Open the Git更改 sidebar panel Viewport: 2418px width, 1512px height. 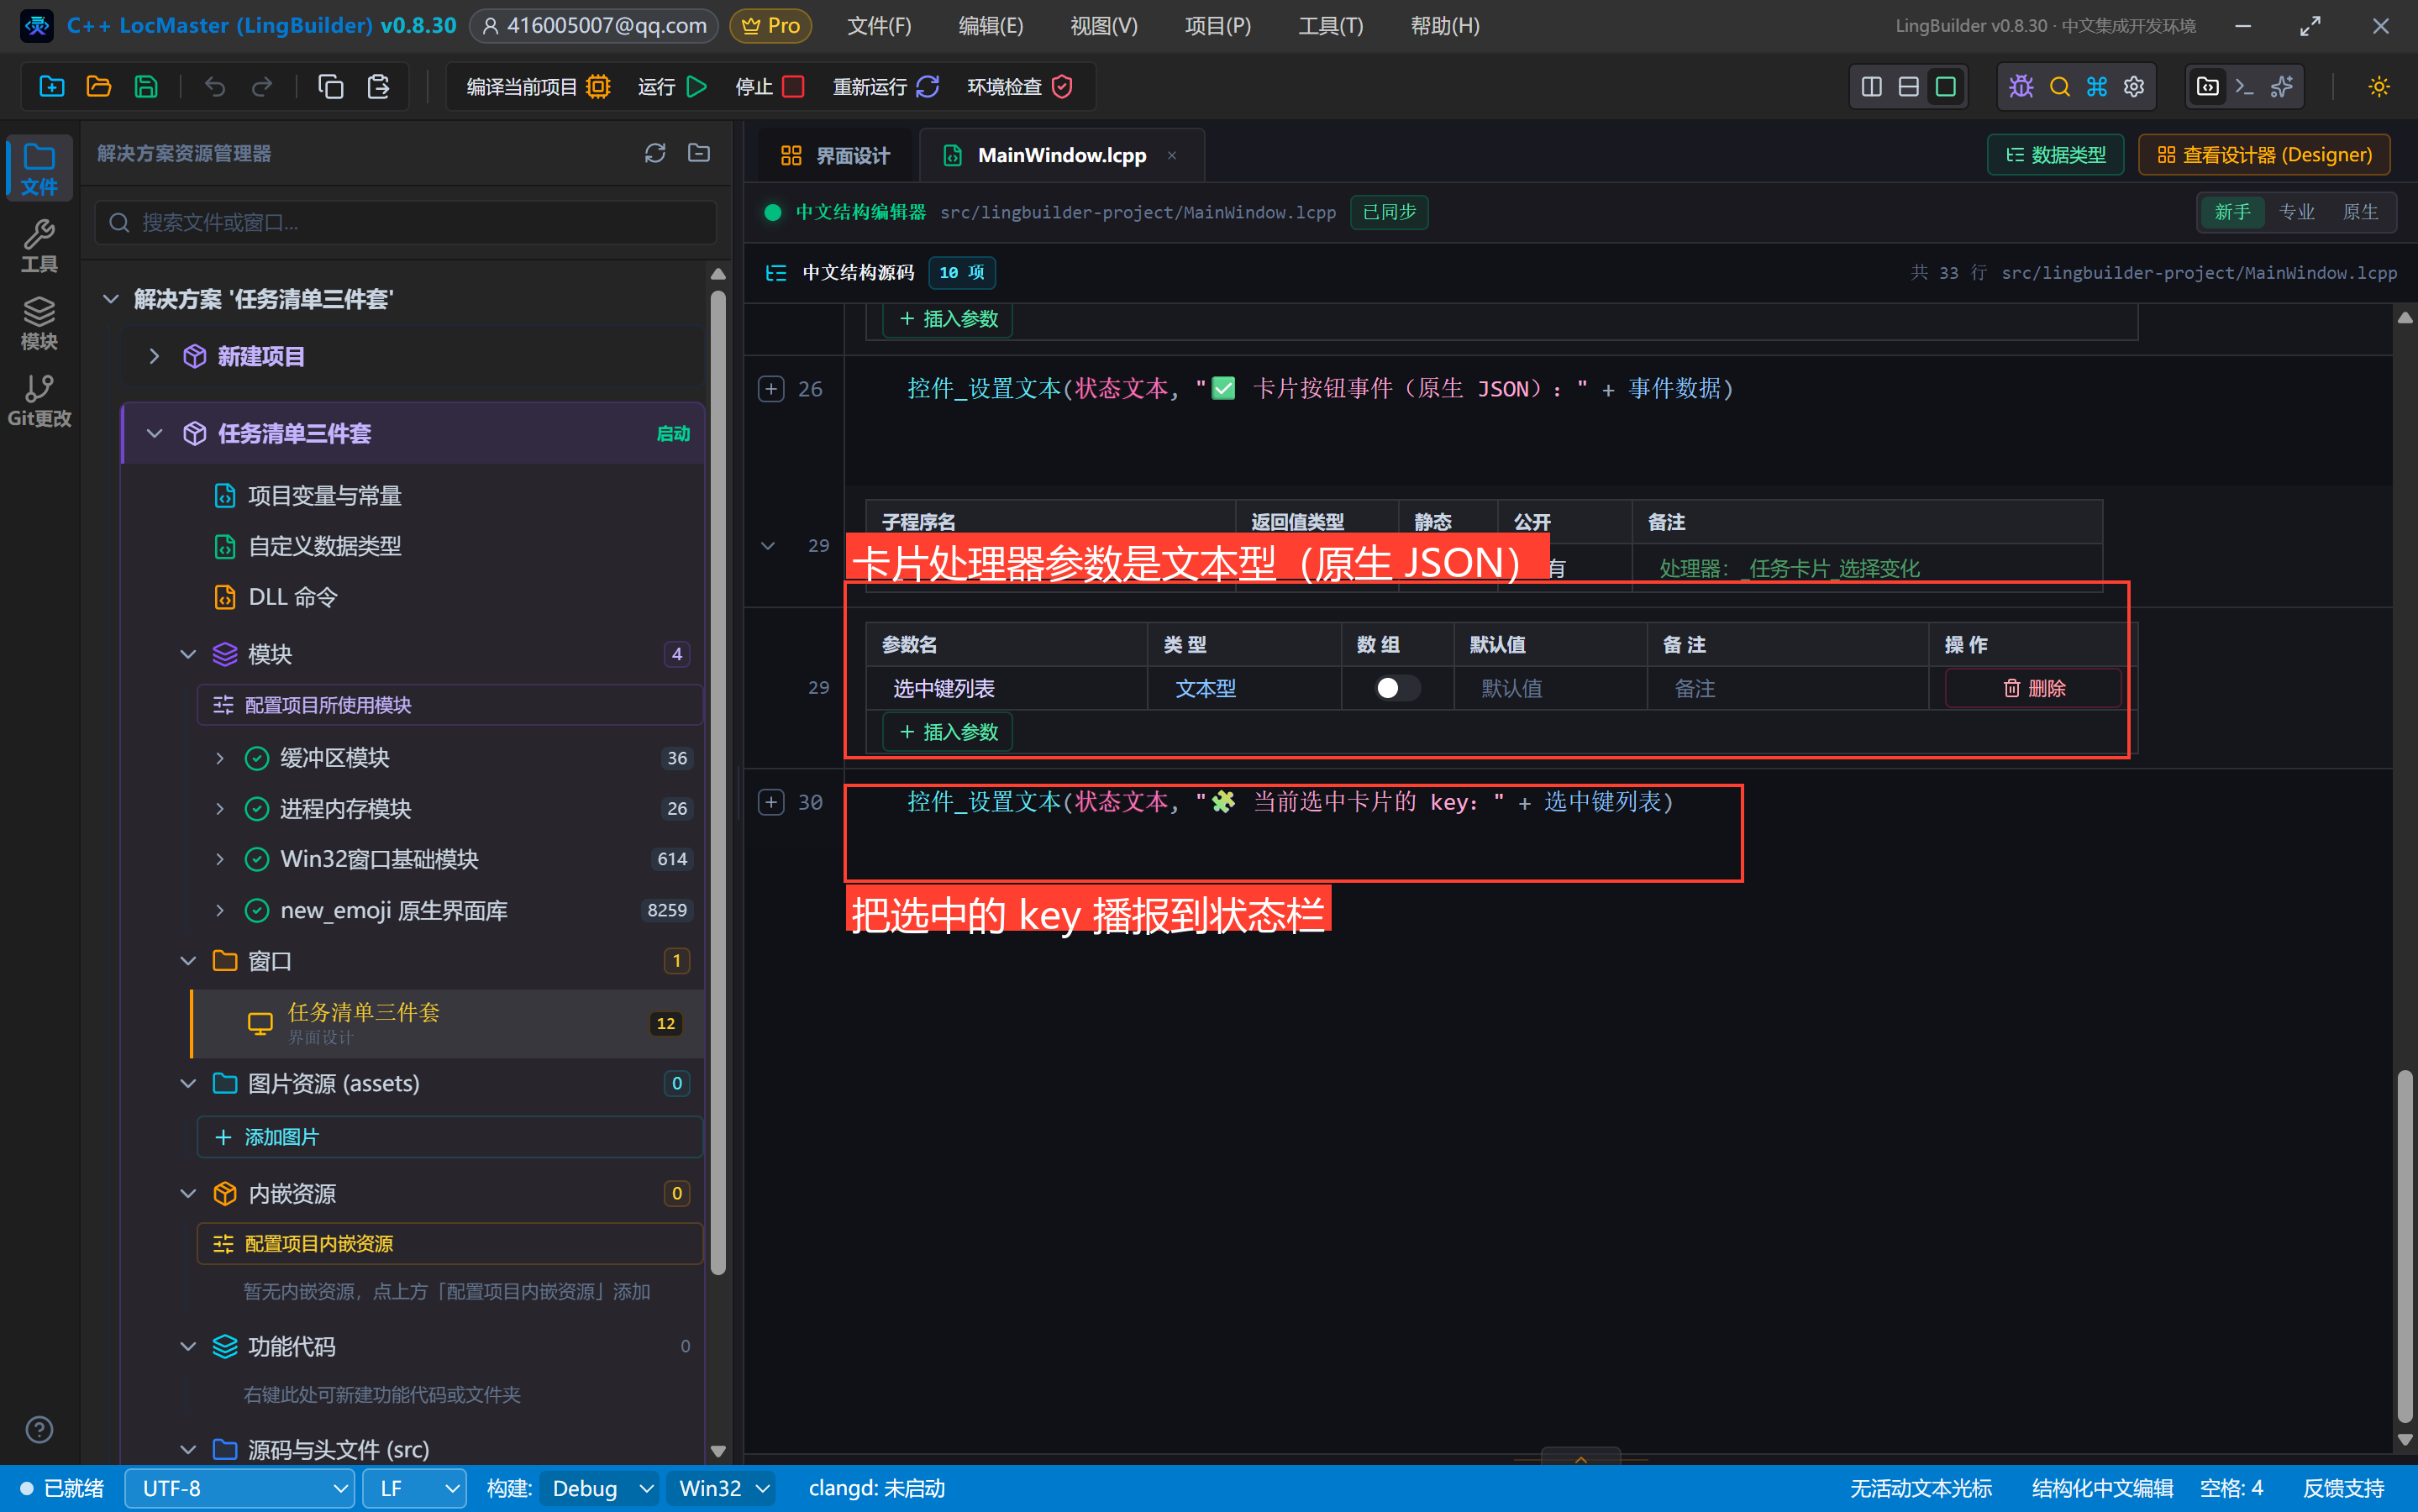pyautogui.click(x=39, y=400)
